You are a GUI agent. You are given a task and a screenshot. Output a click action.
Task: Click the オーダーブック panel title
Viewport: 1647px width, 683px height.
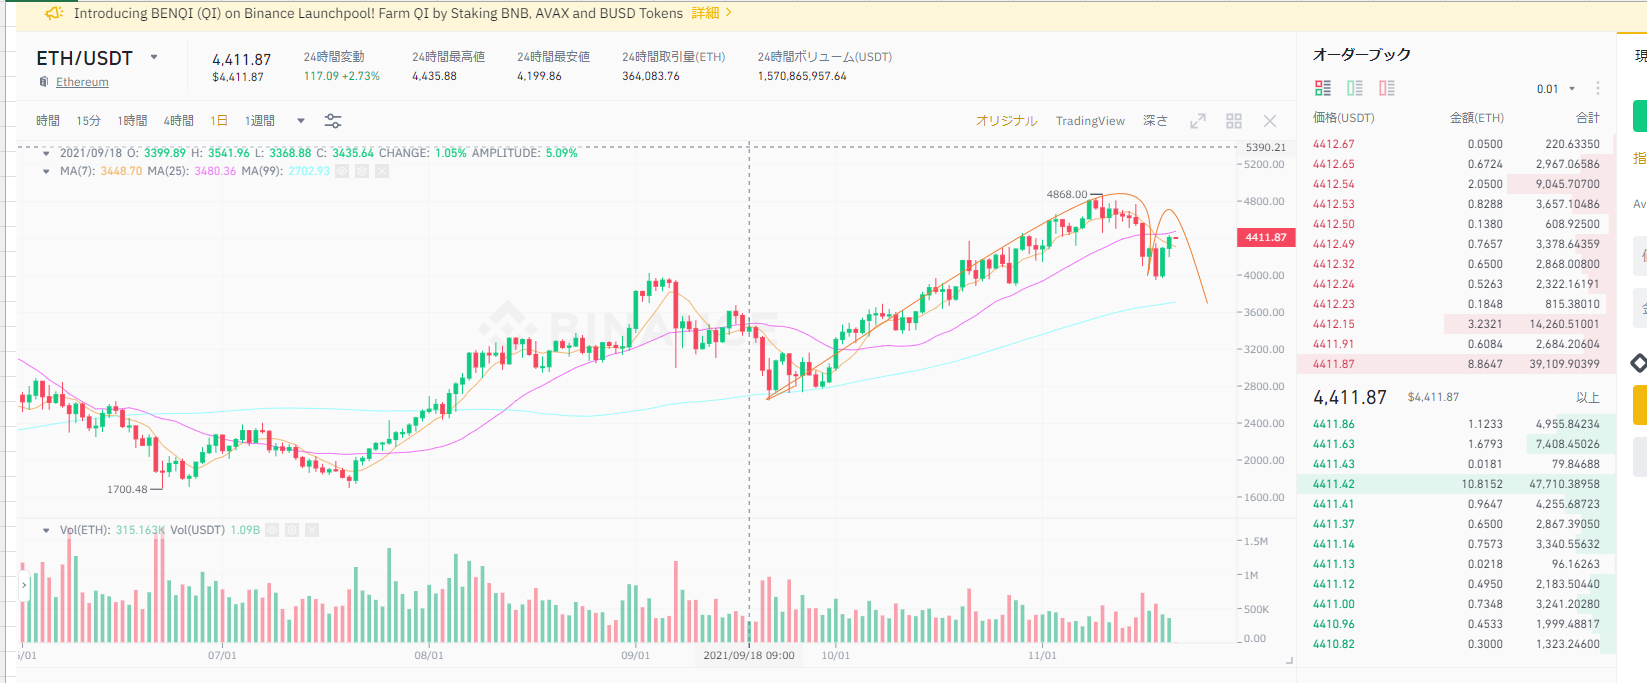[x=1362, y=54]
